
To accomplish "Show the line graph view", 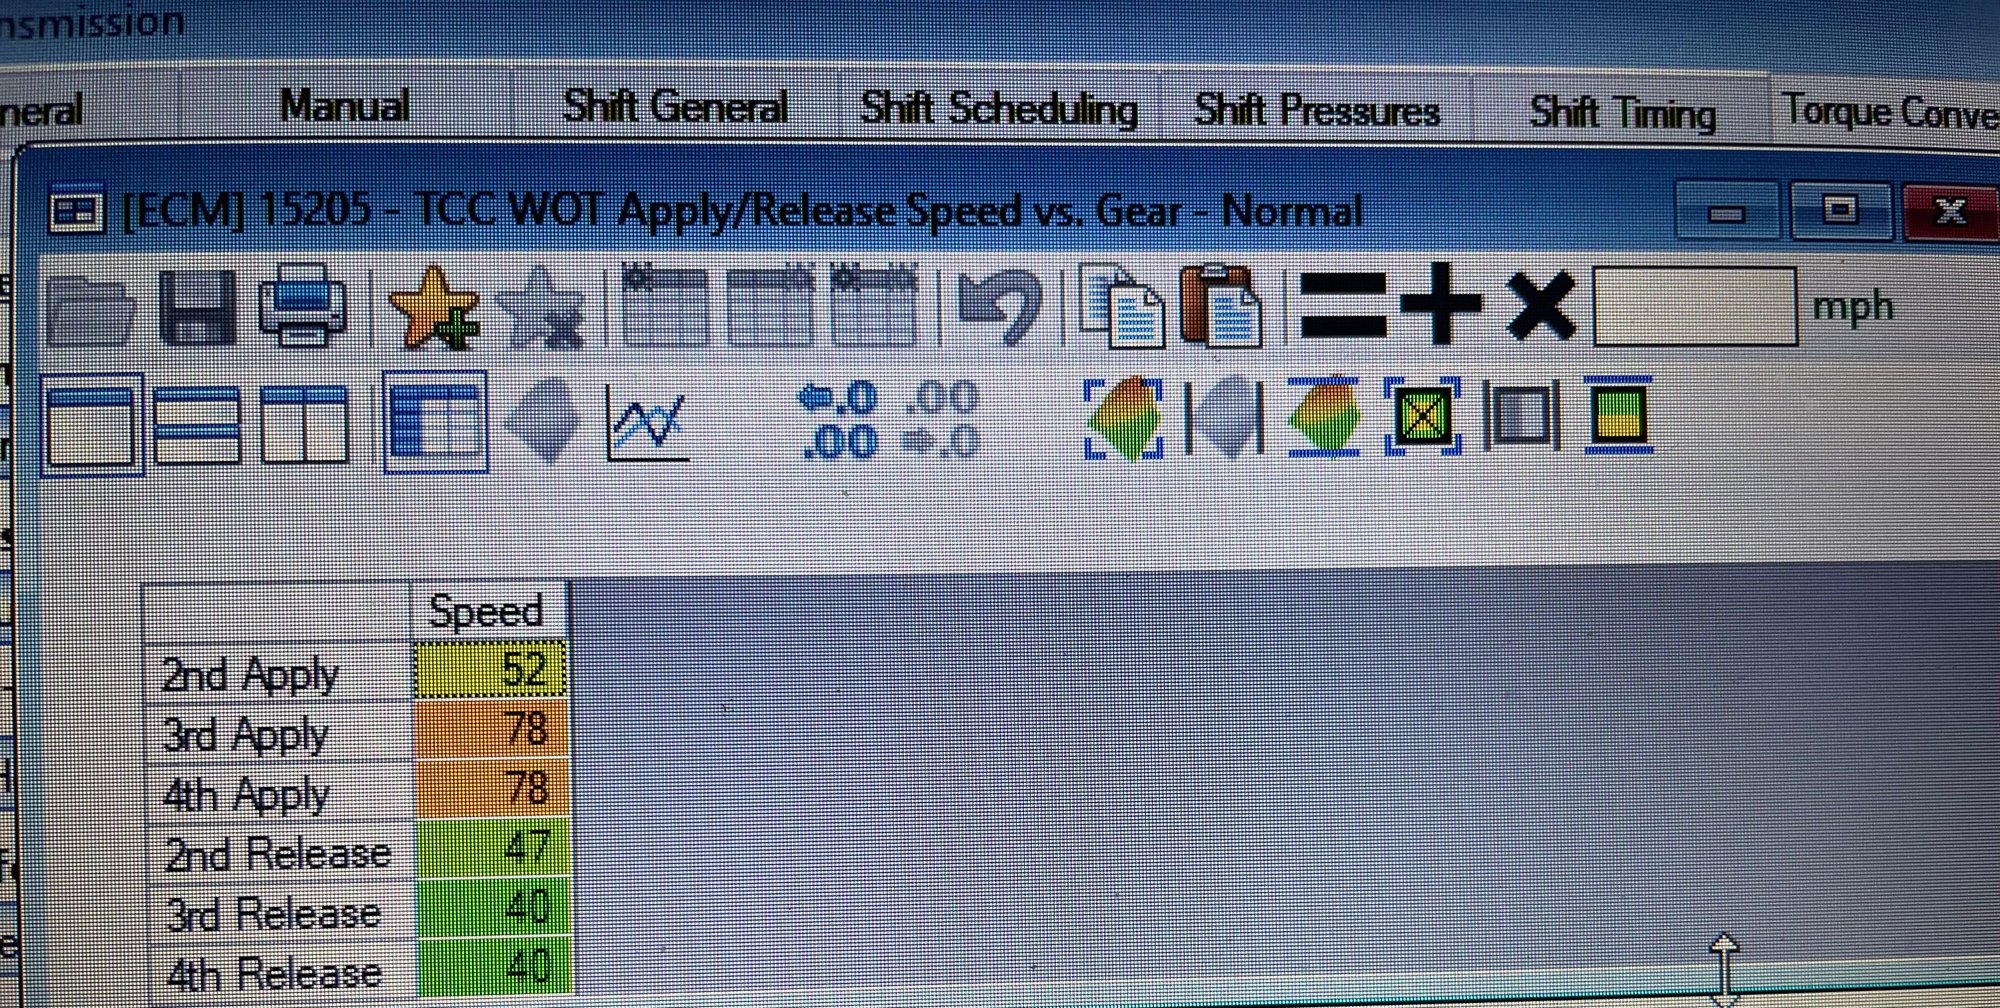I will 647,423.
